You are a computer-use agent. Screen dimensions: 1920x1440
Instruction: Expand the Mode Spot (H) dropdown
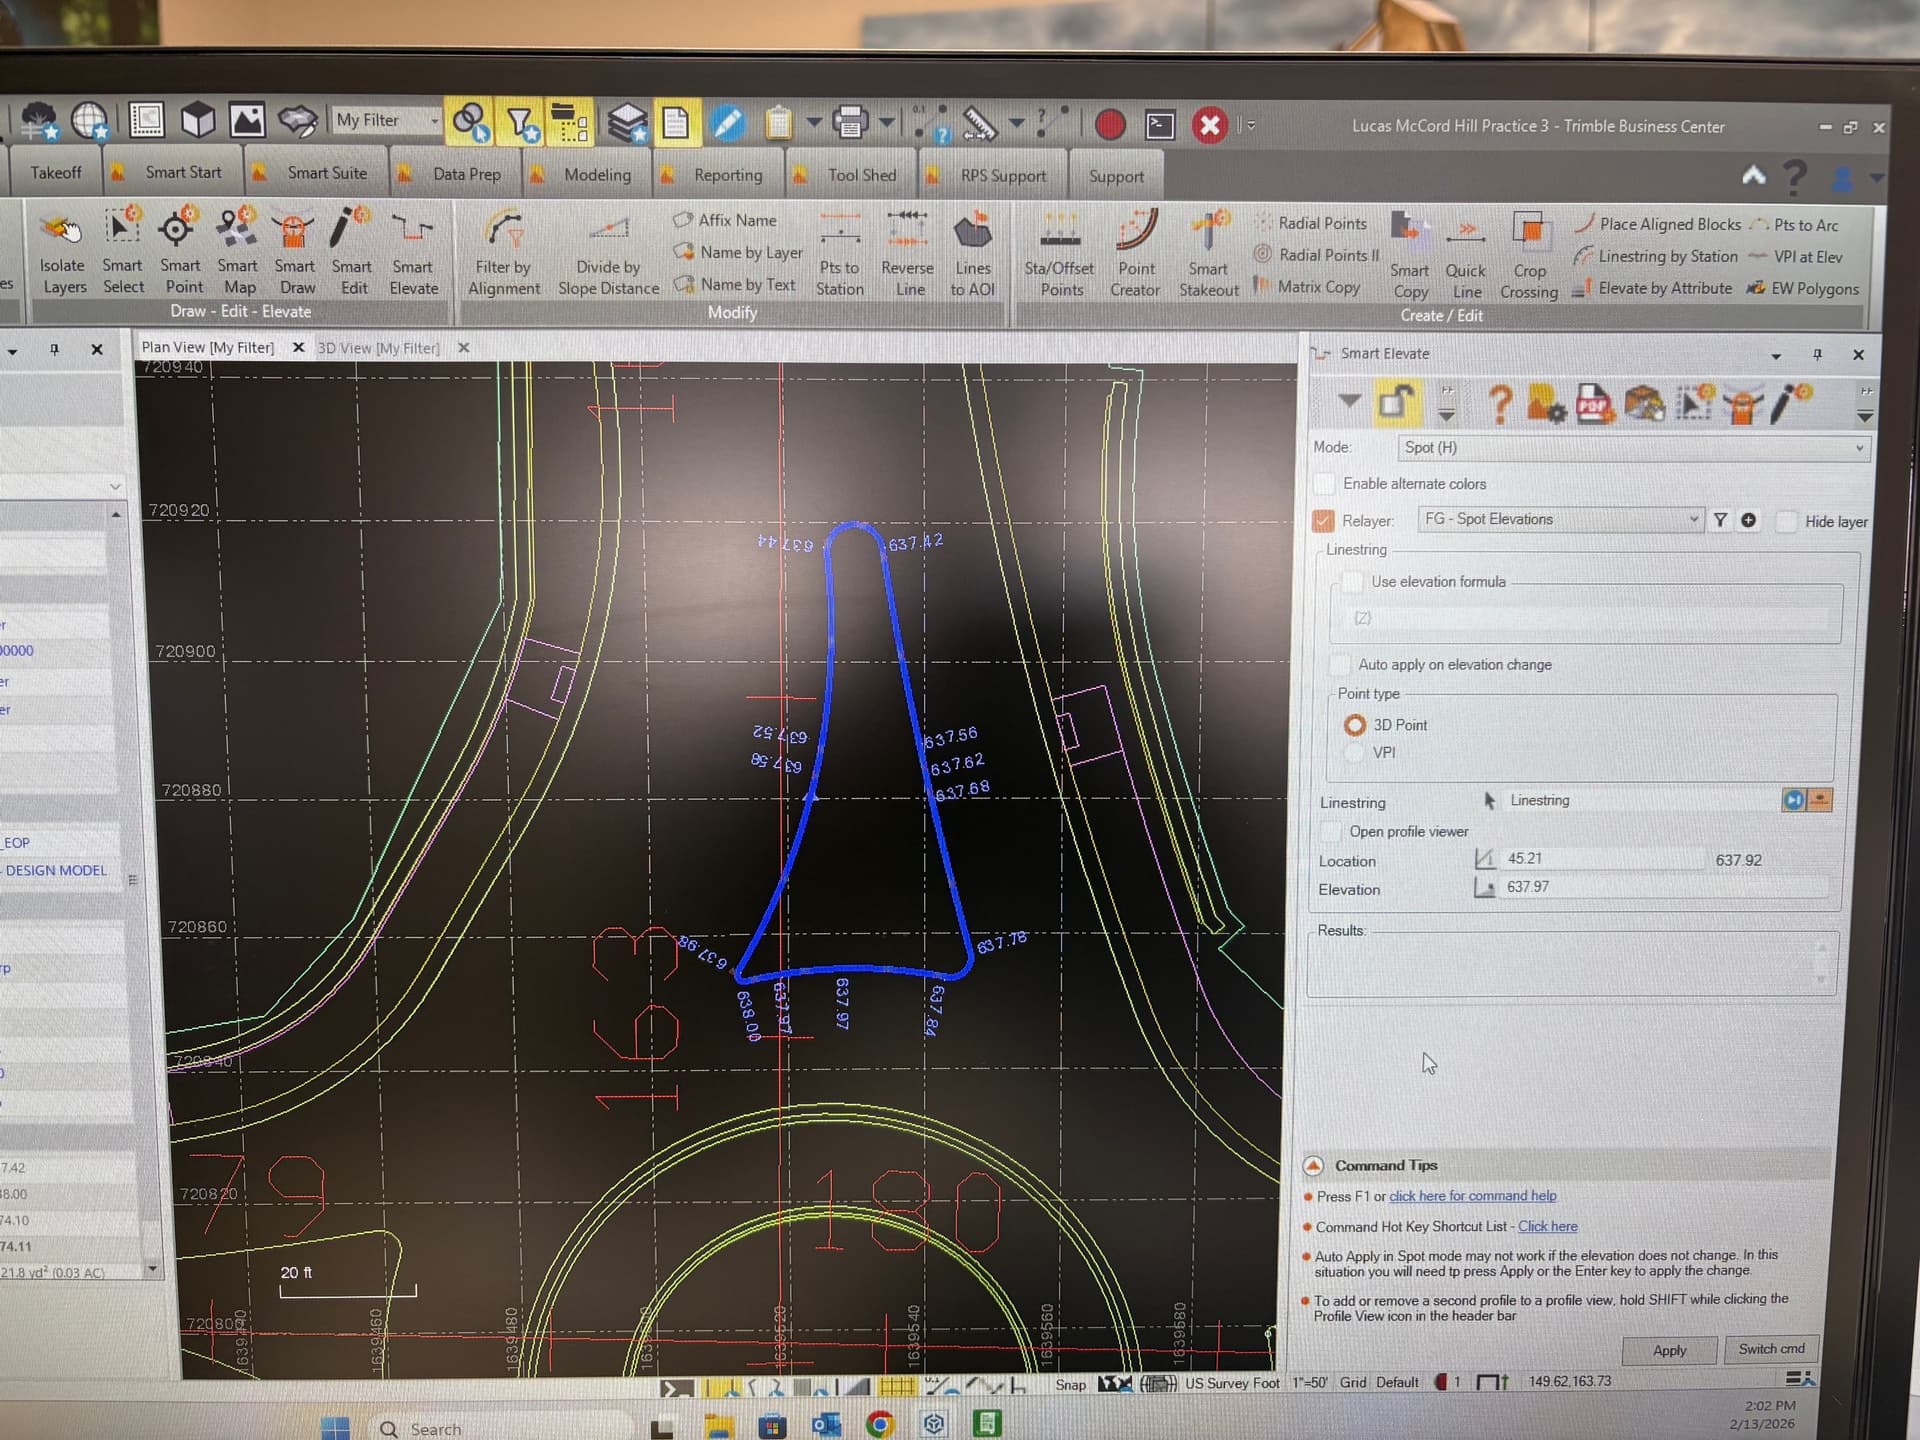1857,448
